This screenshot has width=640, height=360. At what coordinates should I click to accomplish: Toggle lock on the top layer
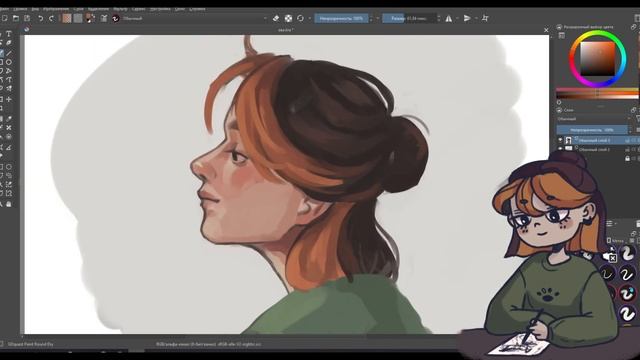[627, 140]
